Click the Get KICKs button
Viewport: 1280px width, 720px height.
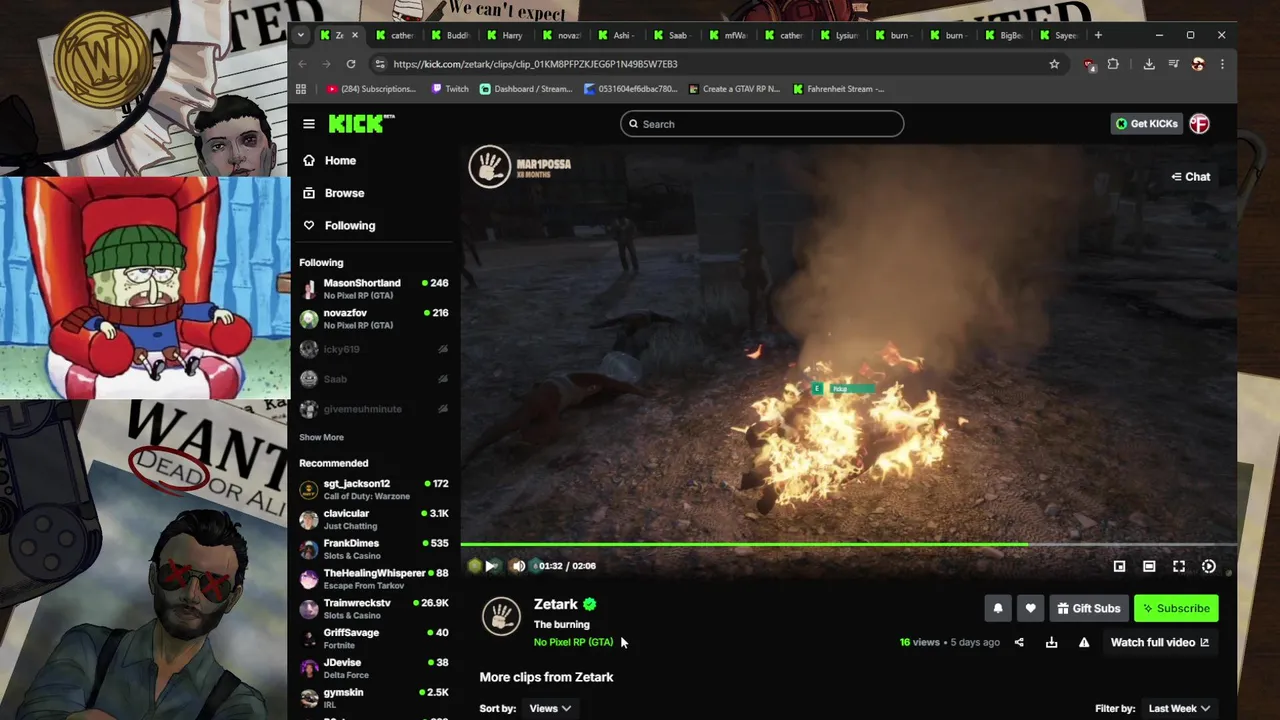pos(1146,124)
